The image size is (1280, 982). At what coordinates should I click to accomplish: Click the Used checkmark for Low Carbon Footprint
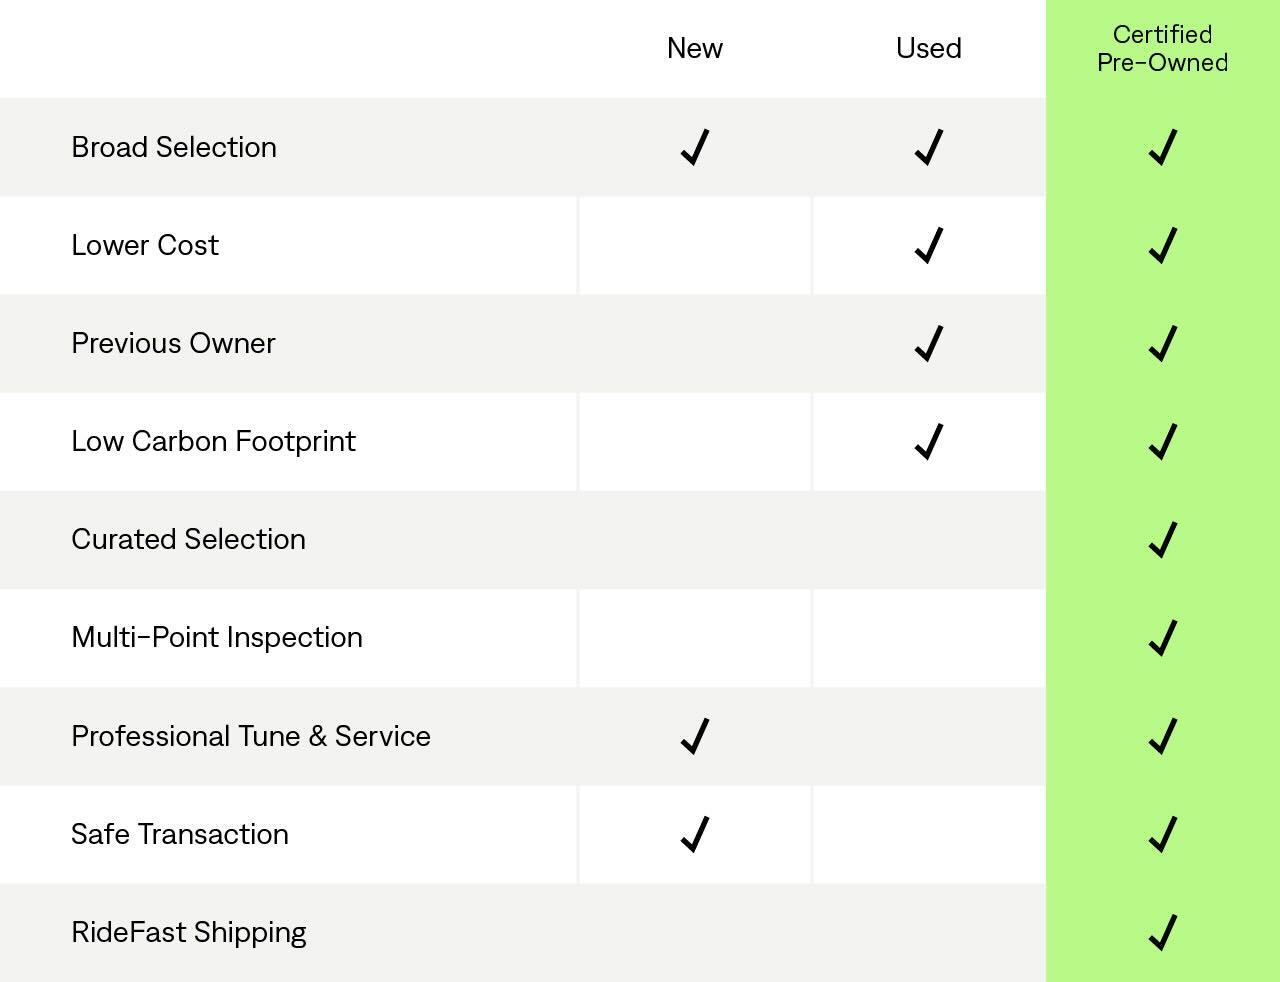point(929,441)
